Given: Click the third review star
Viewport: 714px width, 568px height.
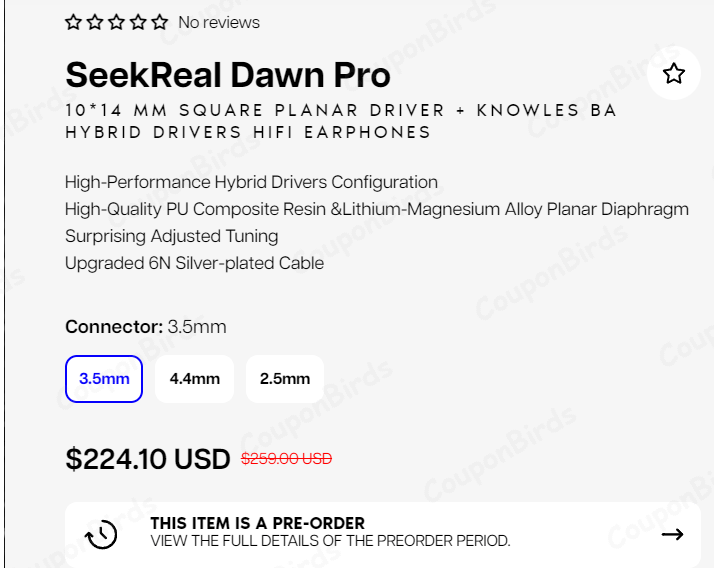Looking at the screenshot, I should 116,22.
